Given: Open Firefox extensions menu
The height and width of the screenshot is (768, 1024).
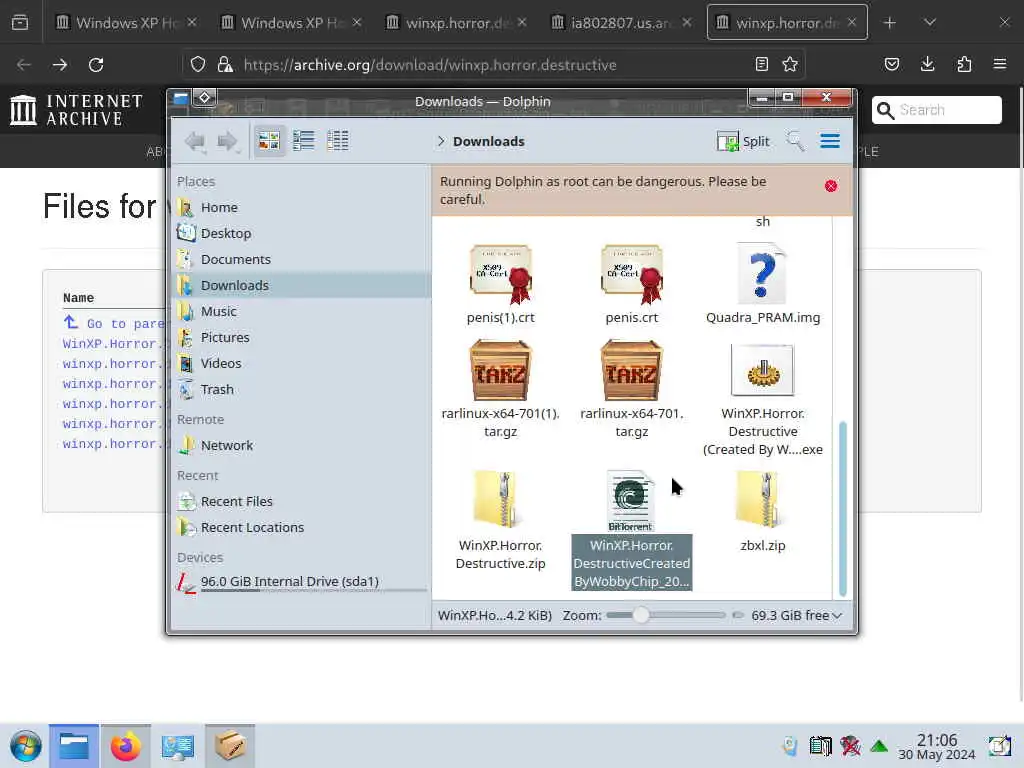Looking at the screenshot, I should tap(964, 64).
